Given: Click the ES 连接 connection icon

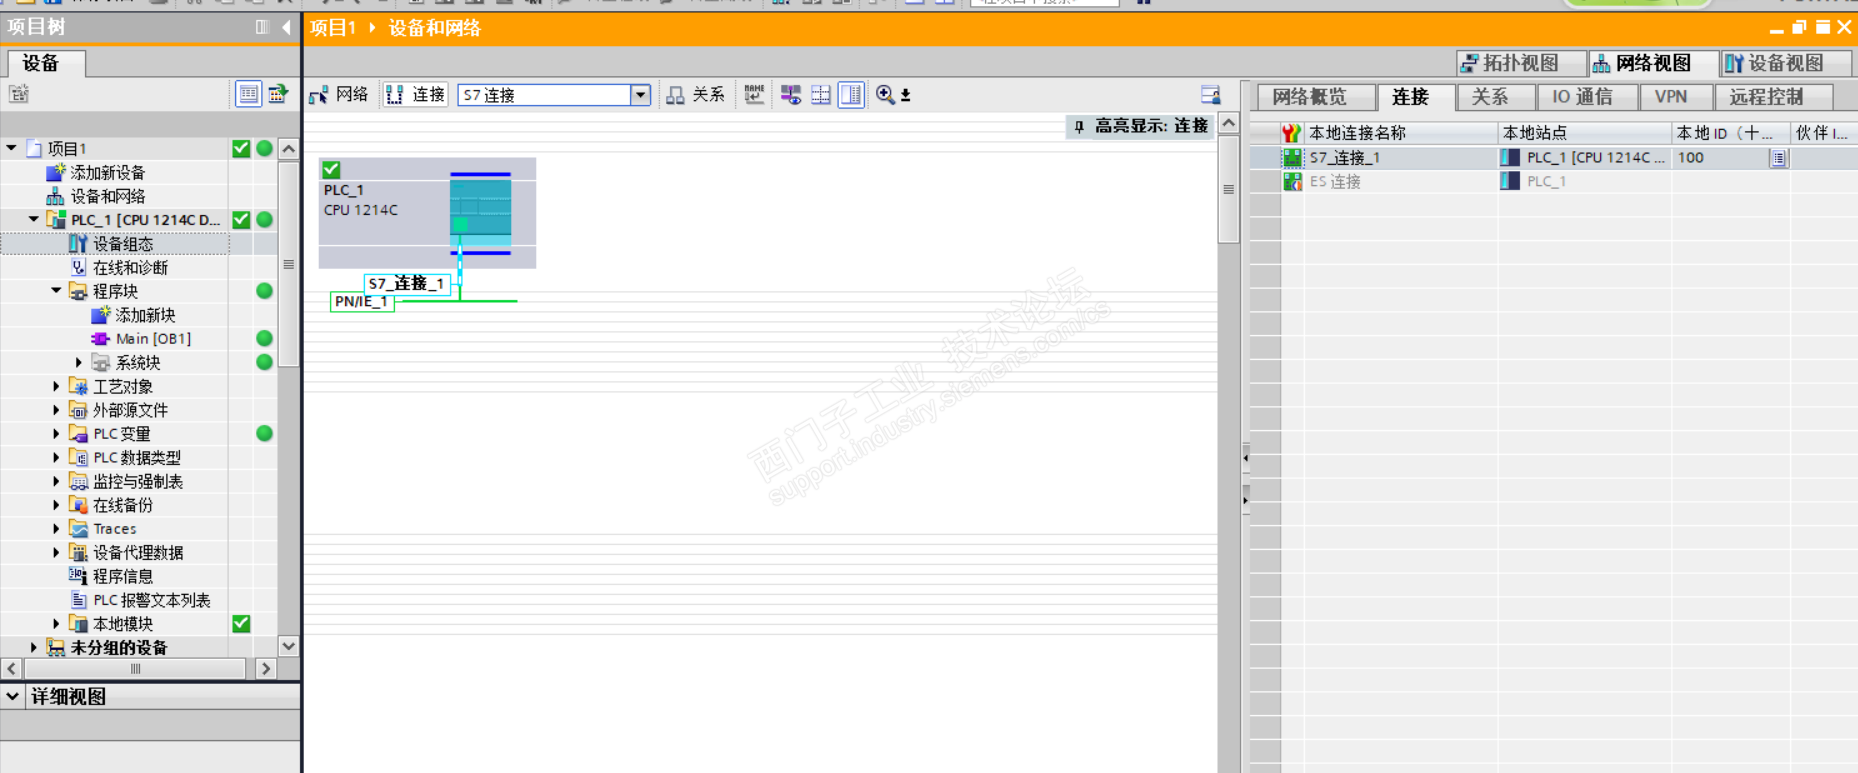Looking at the screenshot, I should (x=1293, y=182).
